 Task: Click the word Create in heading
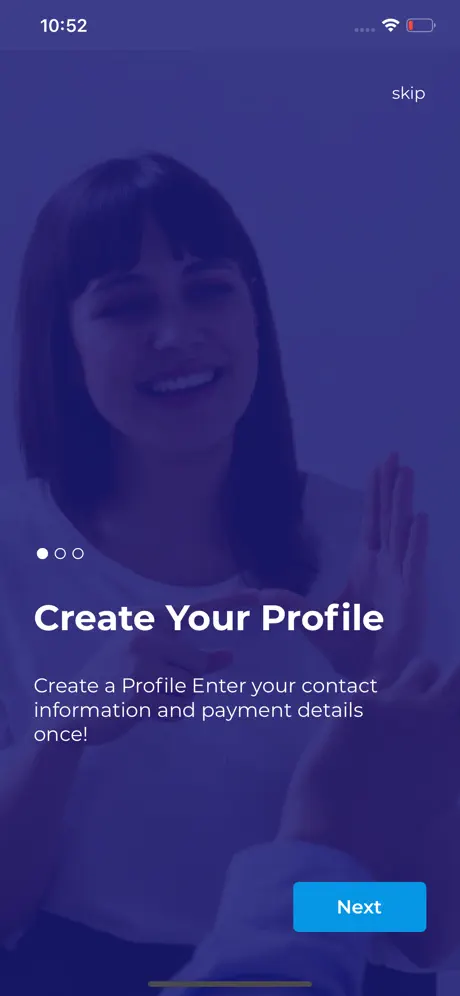tap(94, 618)
